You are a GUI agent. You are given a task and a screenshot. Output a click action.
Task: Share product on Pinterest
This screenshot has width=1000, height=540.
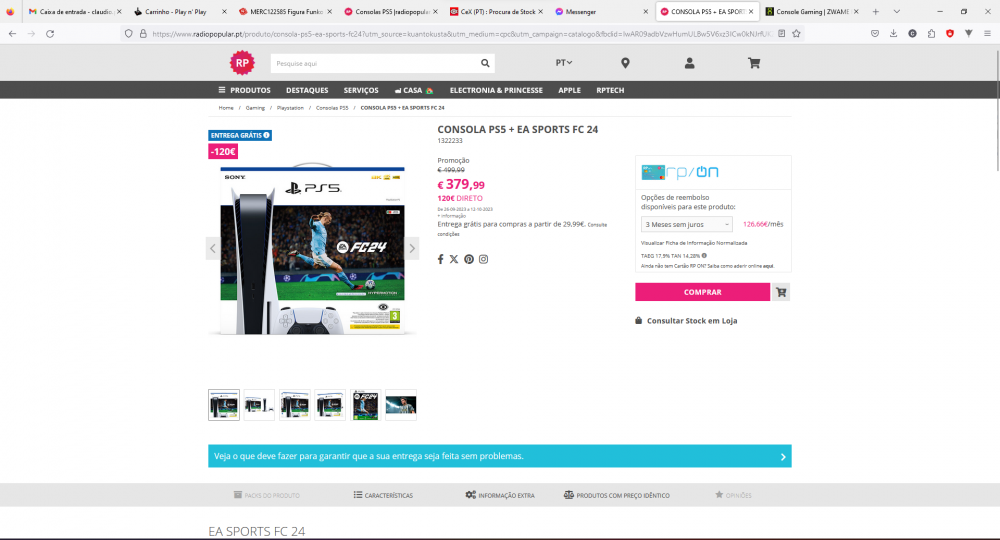pyautogui.click(x=469, y=259)
